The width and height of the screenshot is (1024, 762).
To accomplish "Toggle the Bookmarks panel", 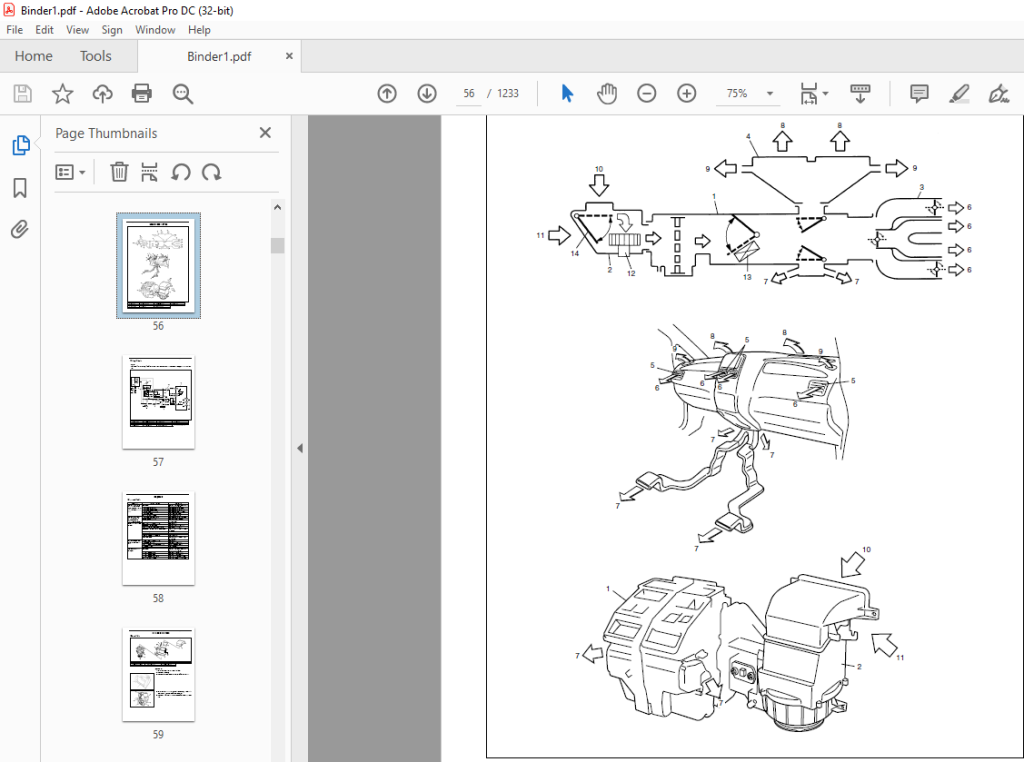I will click(20, 188).
